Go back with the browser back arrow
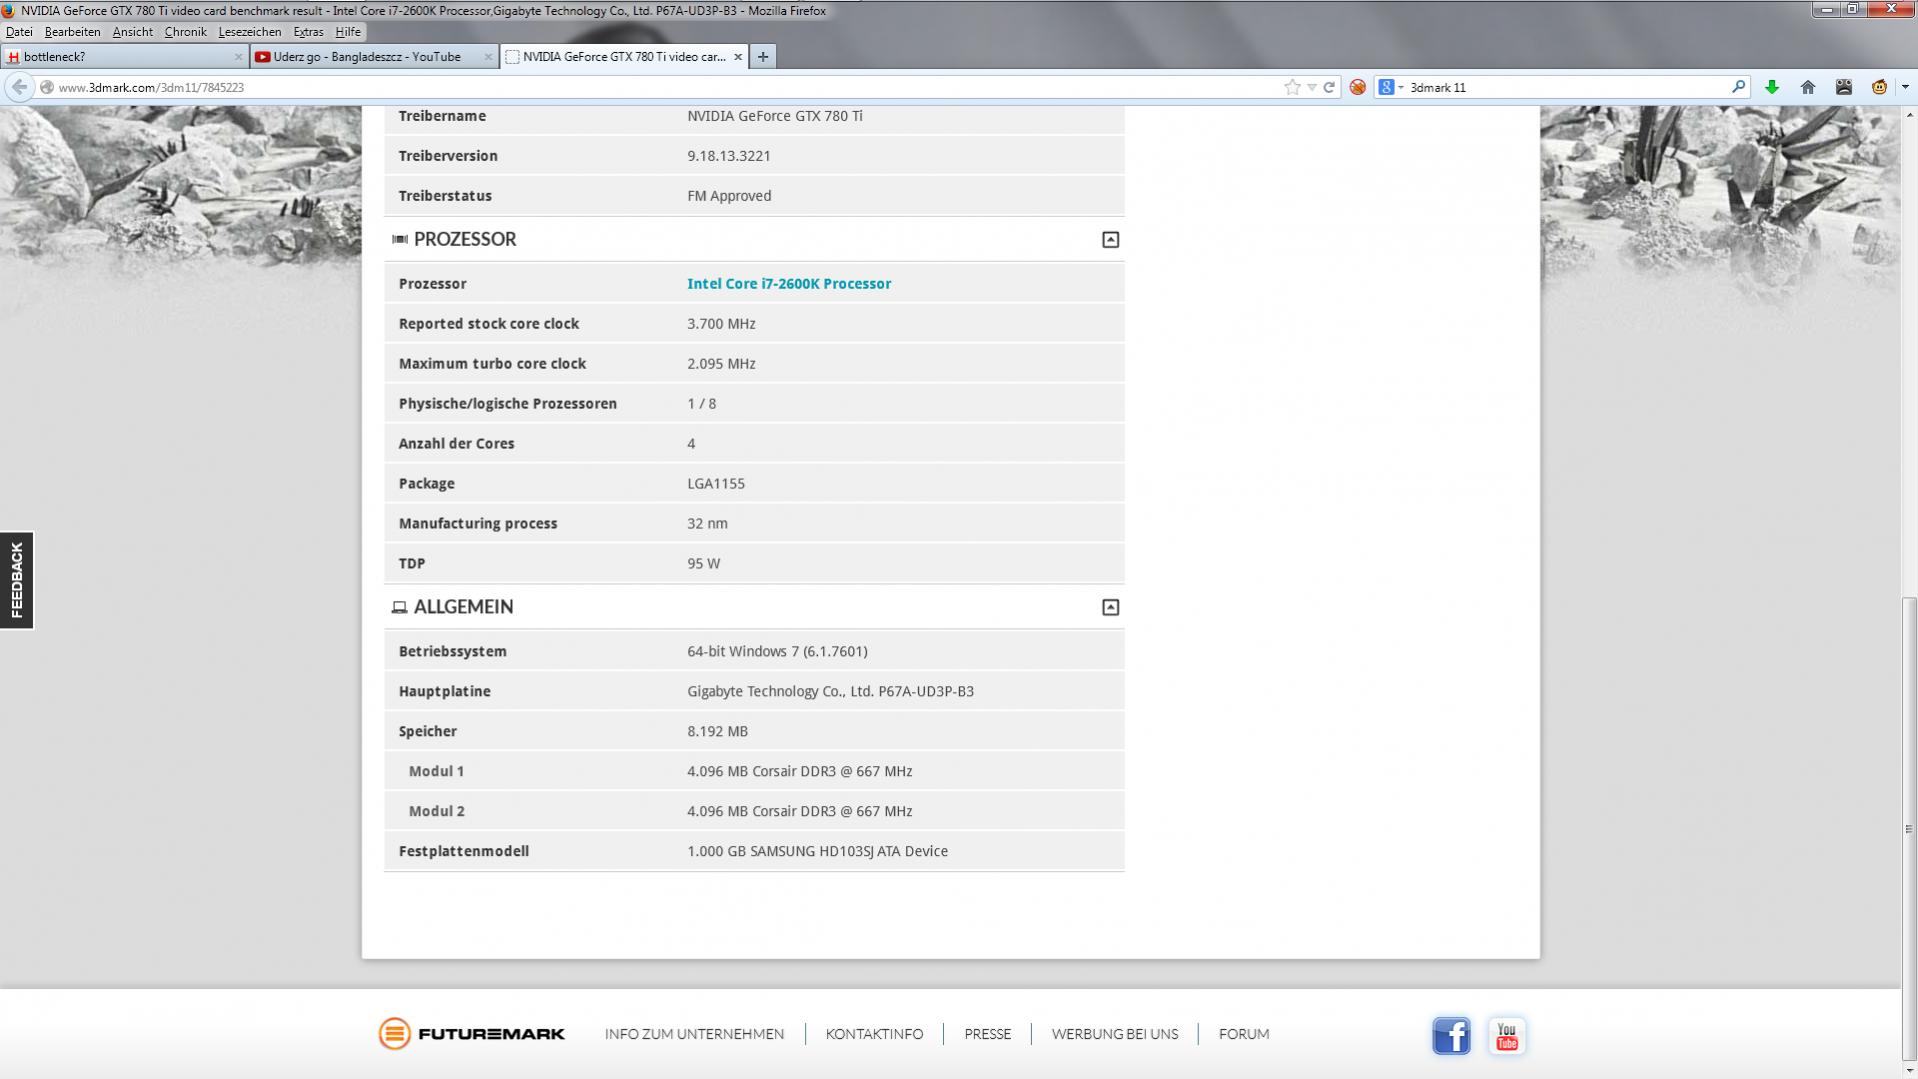The width and height of the screenshot is (1918, 1079). pos(19,87)
